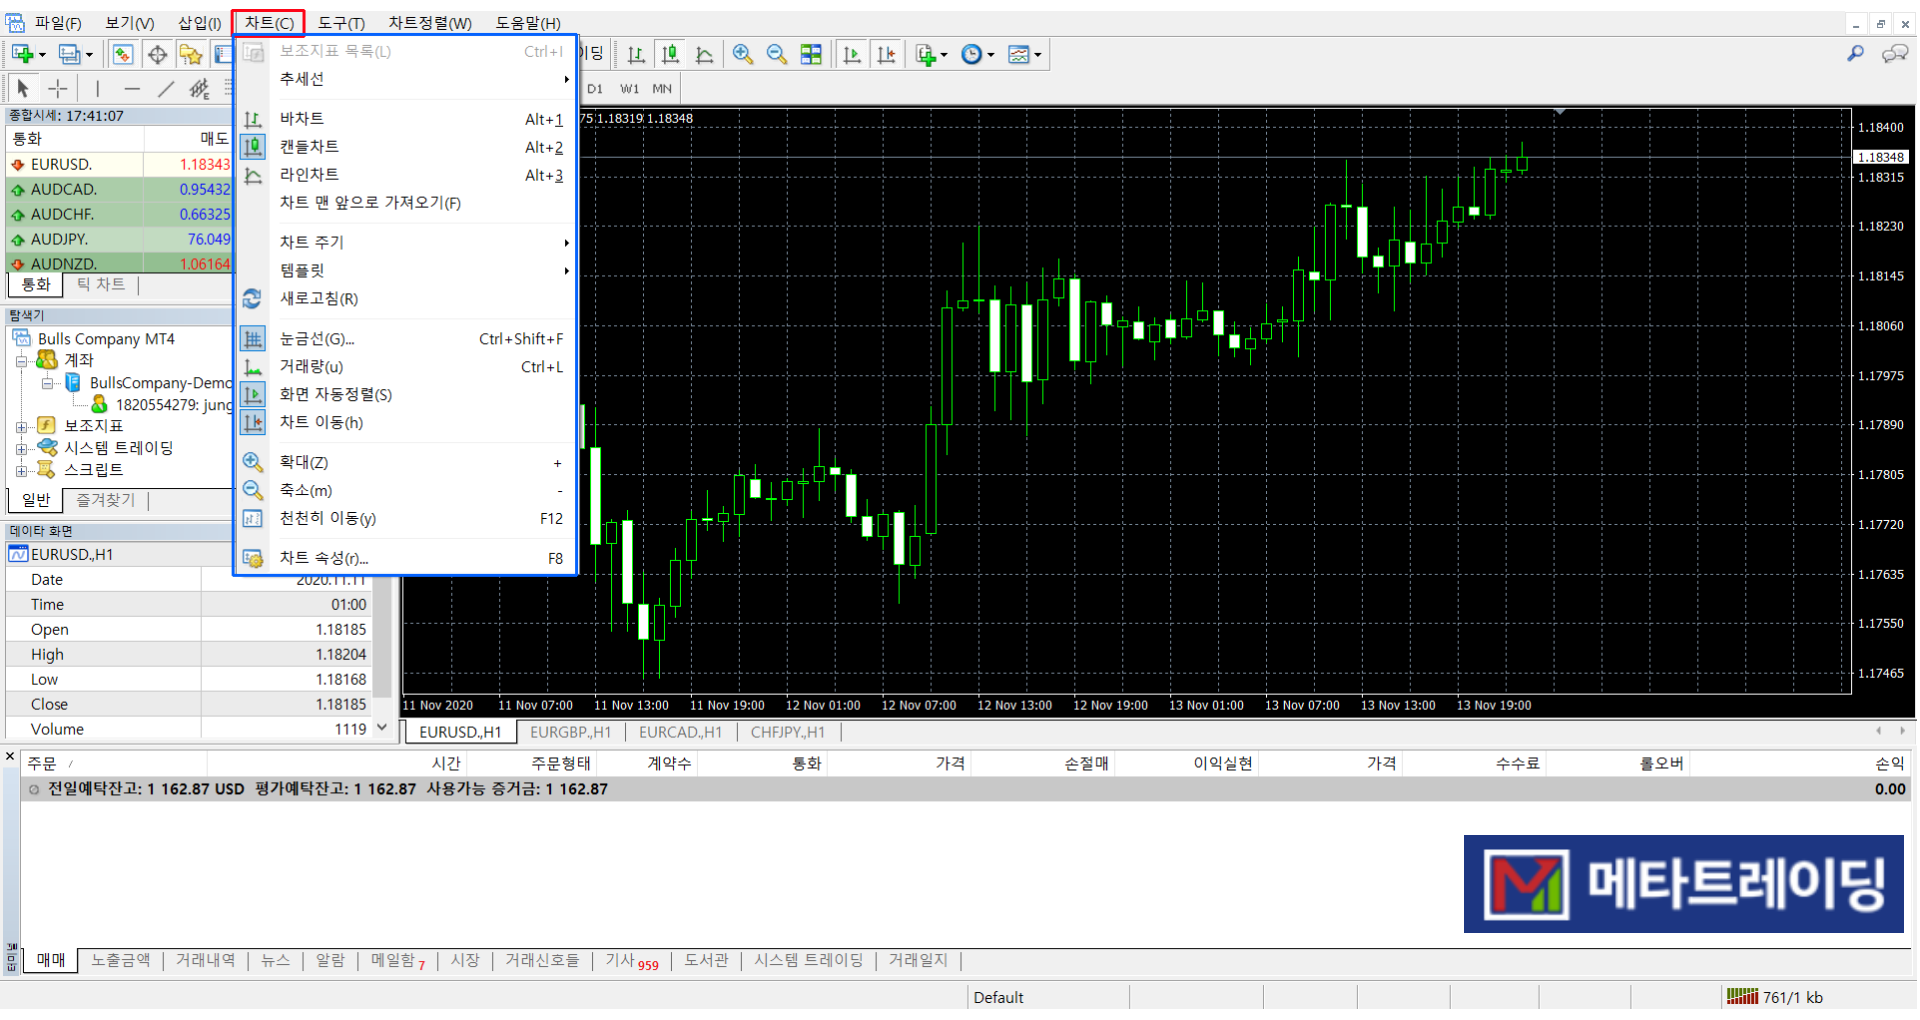Switch to the EURGBP,H1 chart tab
The width and height of the screenshot is (1920, 1020).
pos(570,733)
